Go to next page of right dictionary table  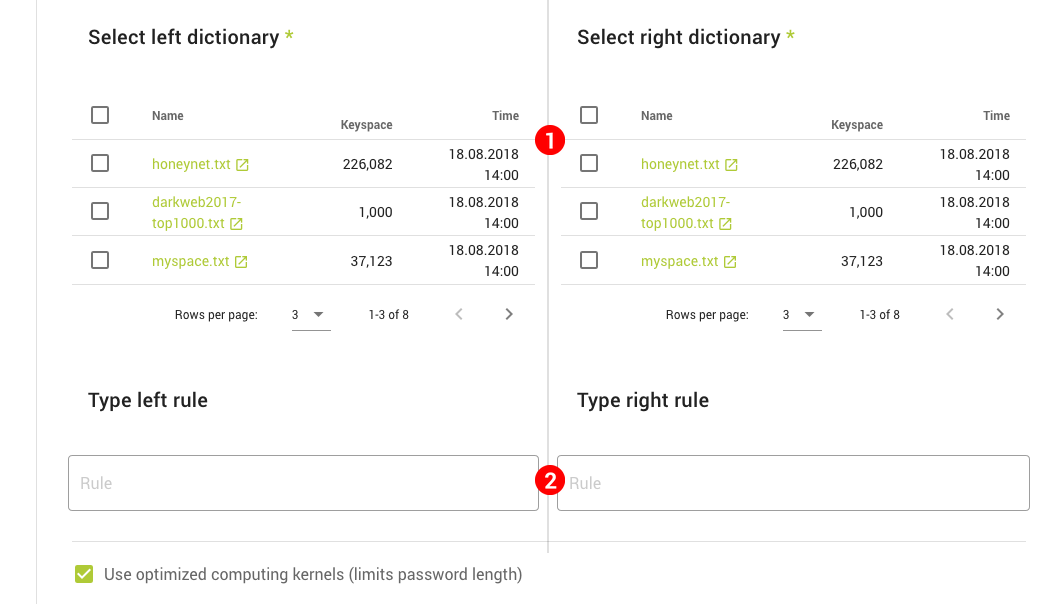1000,314
